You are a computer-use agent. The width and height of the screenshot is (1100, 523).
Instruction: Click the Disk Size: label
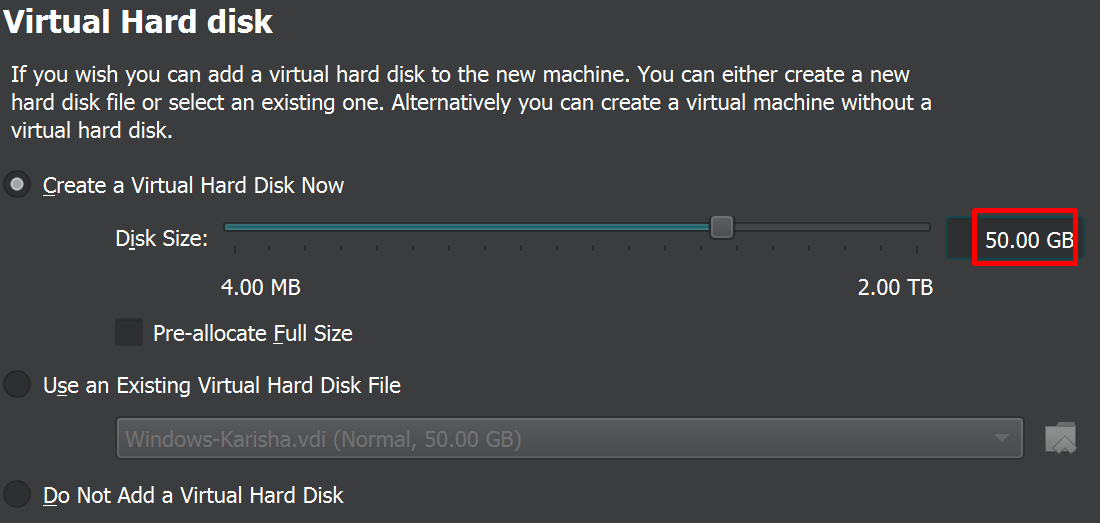[x=162, y=239]
